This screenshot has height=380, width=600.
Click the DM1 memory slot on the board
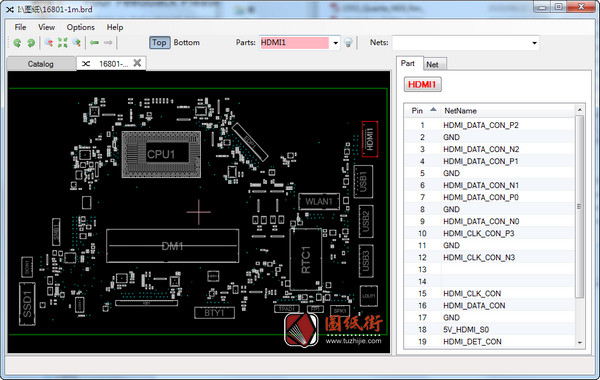173,246
